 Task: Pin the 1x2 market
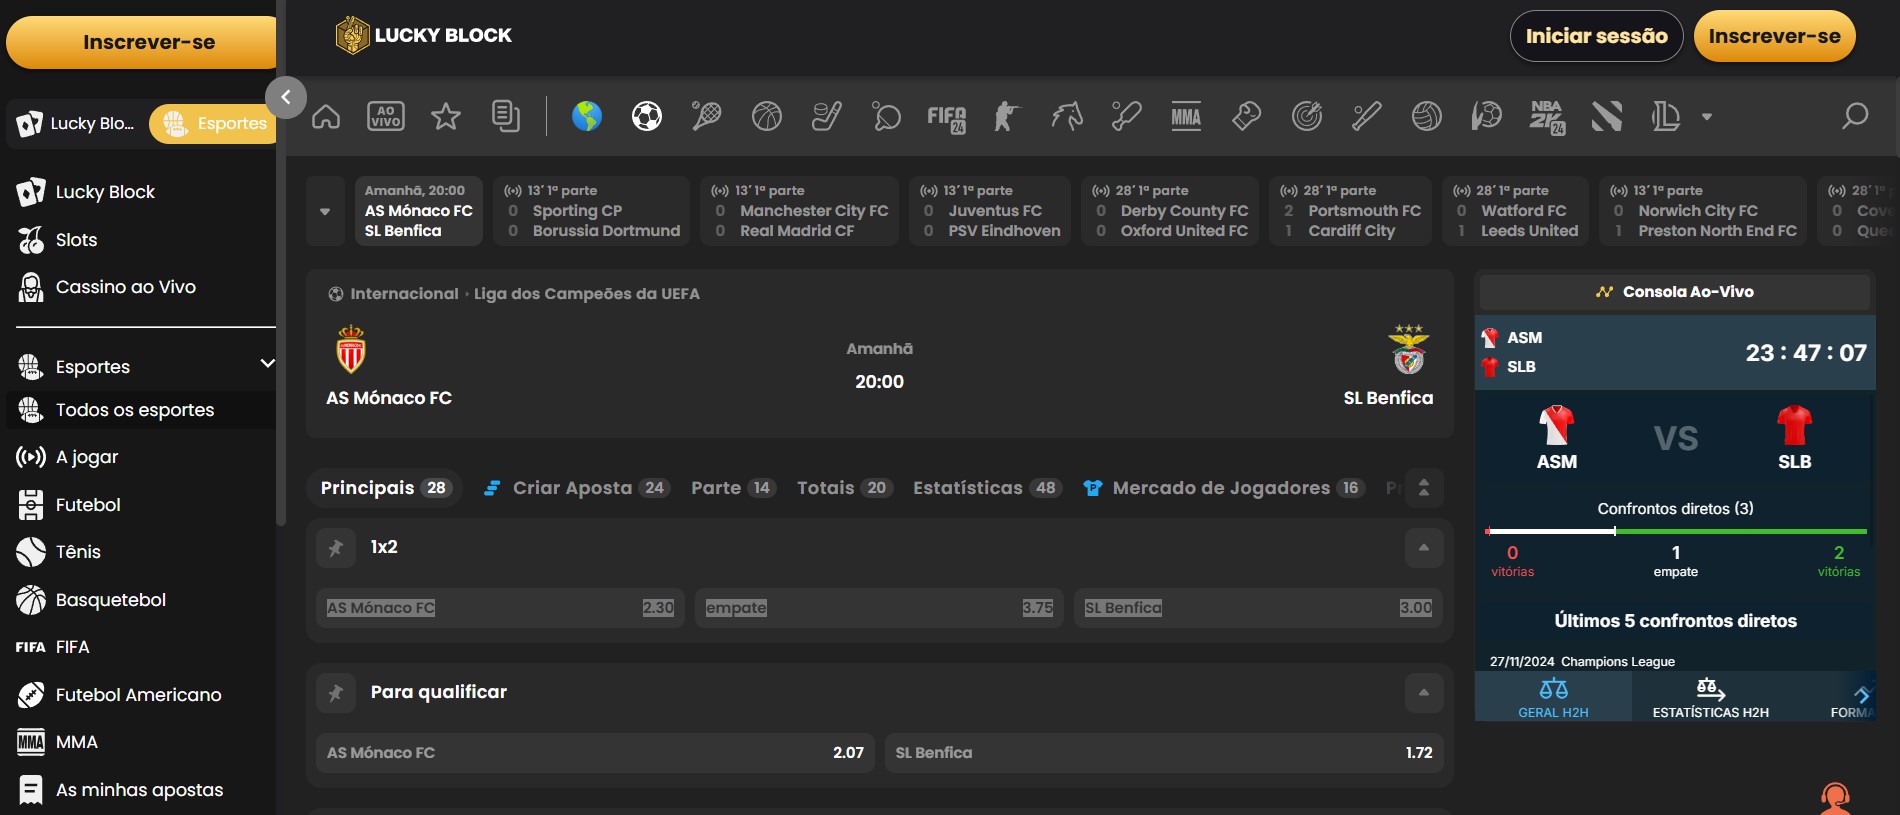pos(336,548)
